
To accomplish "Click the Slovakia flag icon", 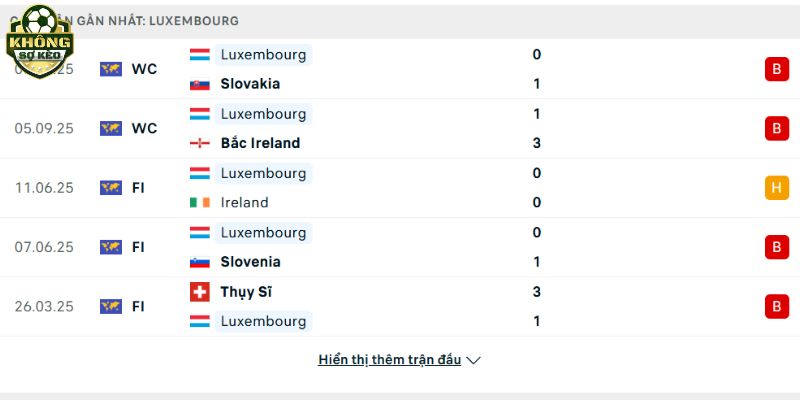I will click(200, 84).
